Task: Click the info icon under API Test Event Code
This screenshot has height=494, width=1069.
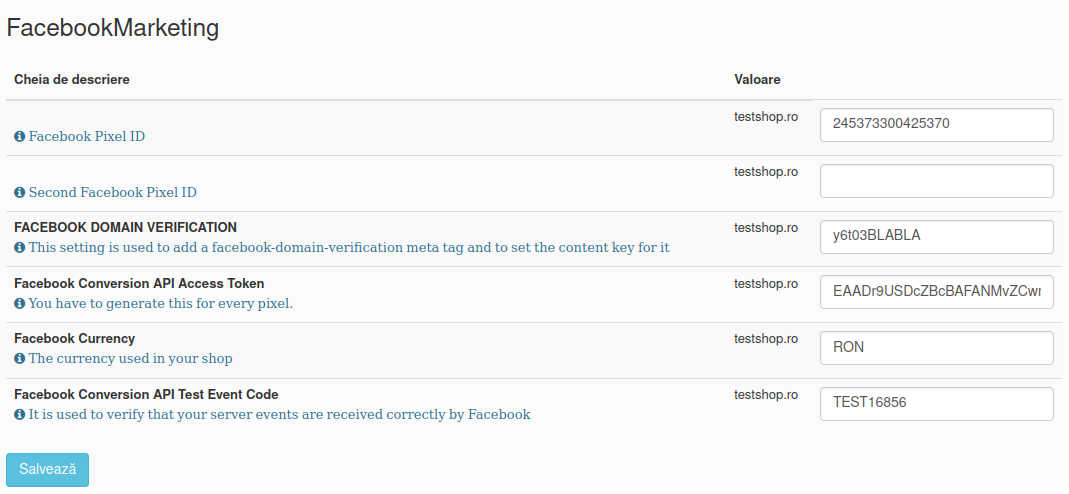Action: [x=20, y=414]
